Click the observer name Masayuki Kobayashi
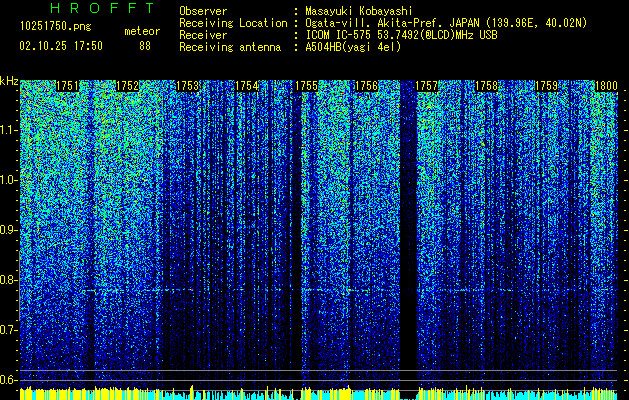This screenshot has width=629, height=400. coord(359,11)
